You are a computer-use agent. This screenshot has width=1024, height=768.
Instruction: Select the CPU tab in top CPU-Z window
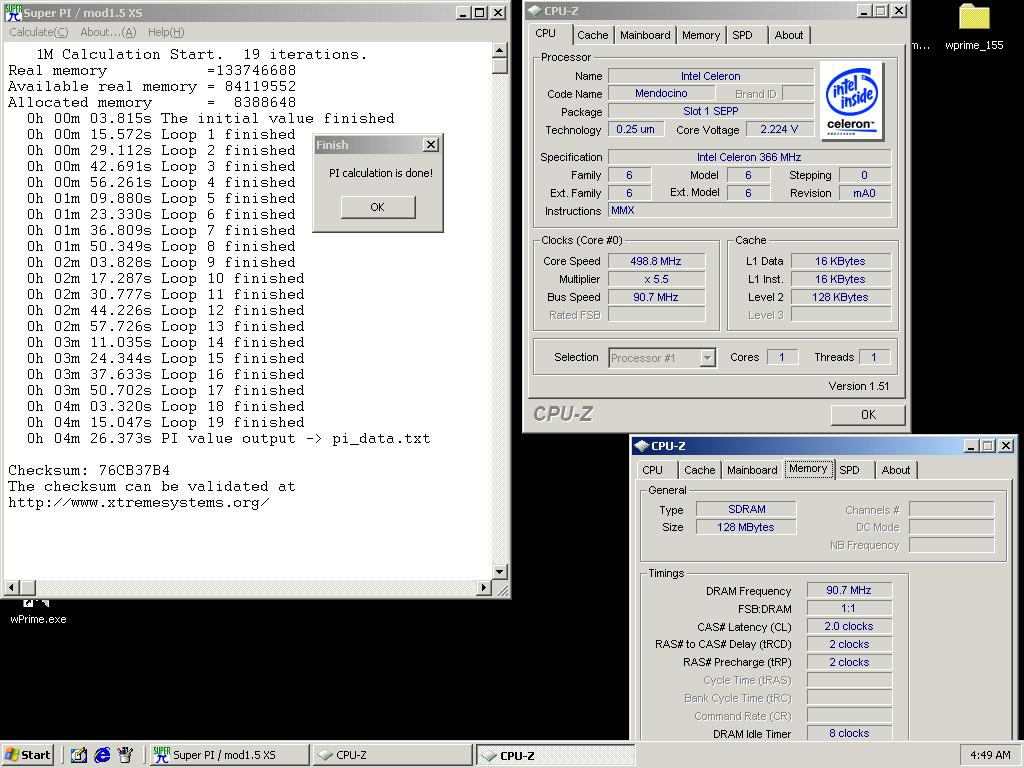(546, 33)
